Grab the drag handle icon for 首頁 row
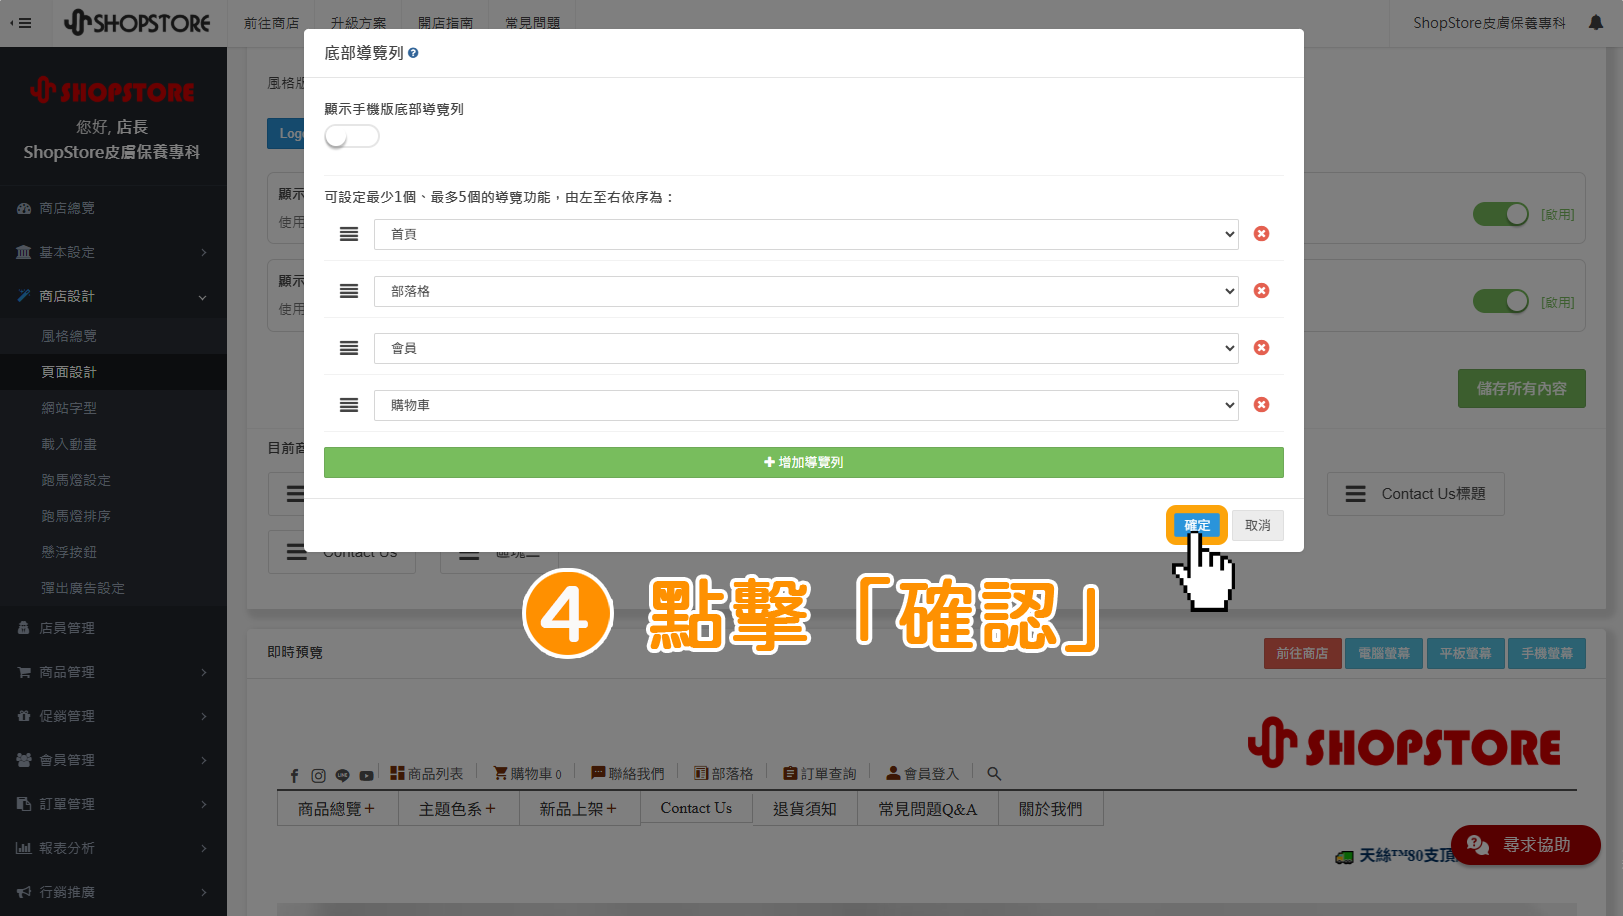1623x916 pixels. [349, 234]
